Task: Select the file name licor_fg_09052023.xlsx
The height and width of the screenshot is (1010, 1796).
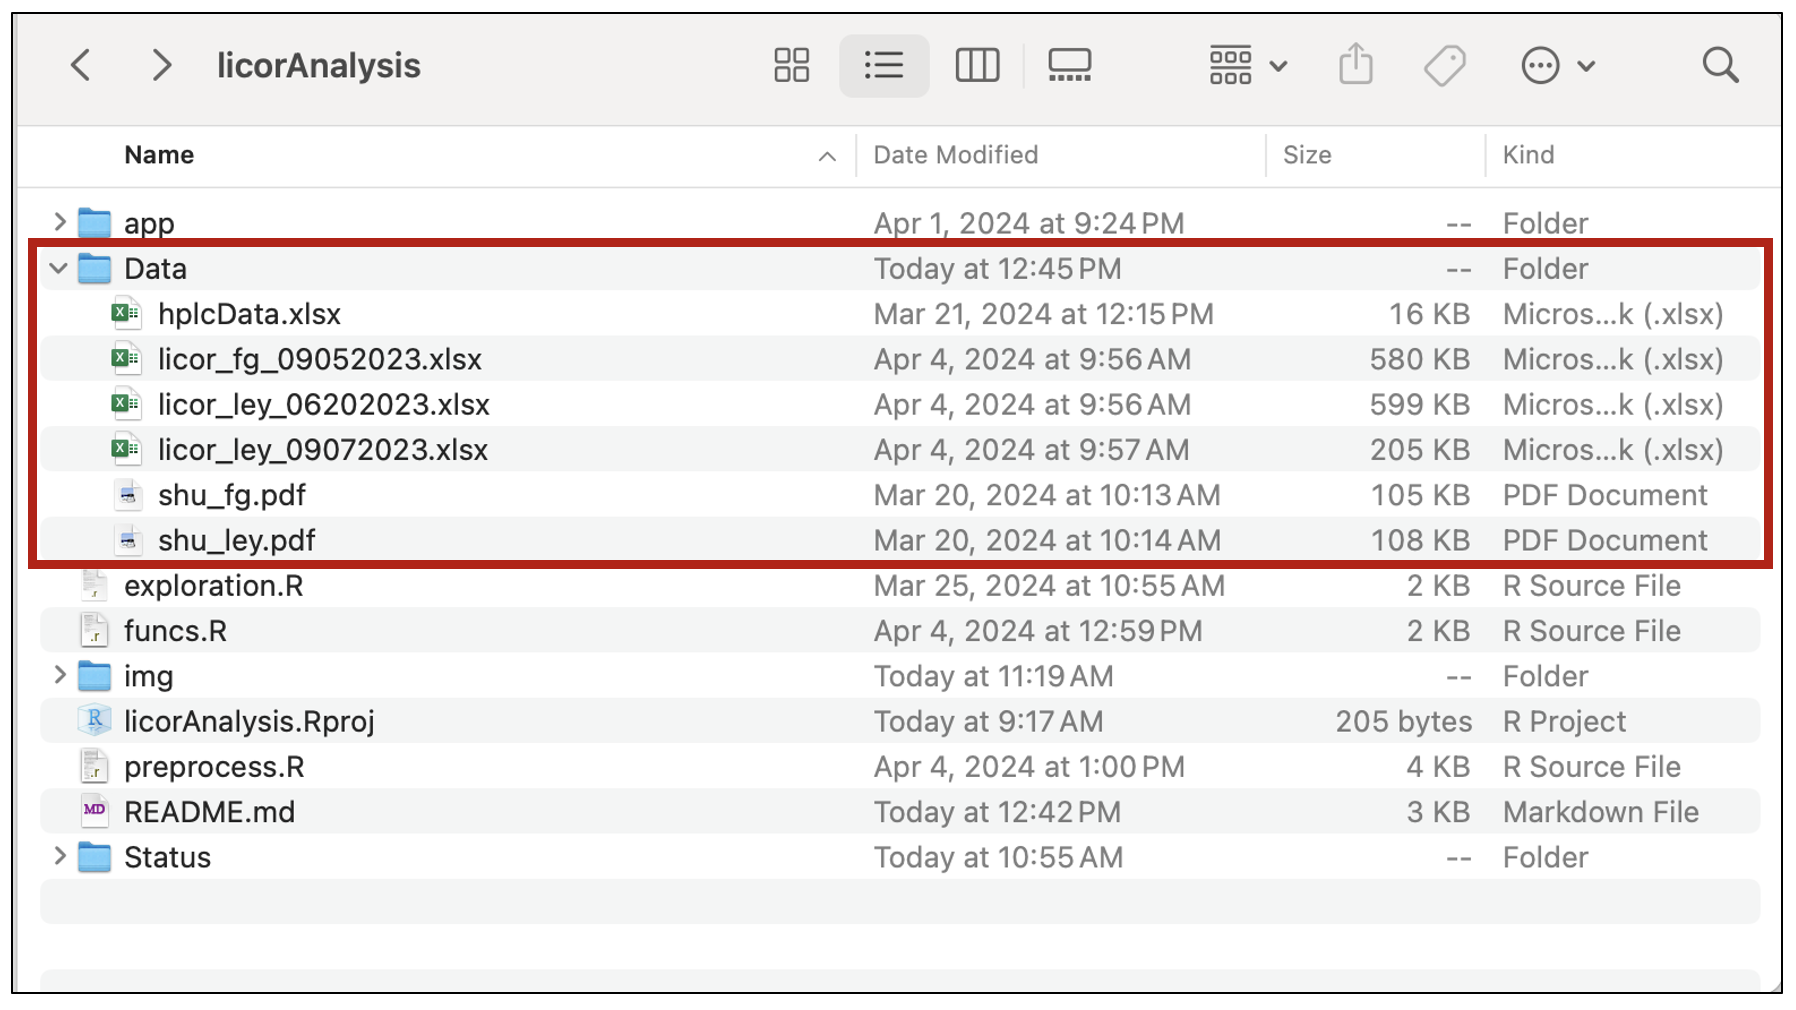Action: tap(320, 359)
